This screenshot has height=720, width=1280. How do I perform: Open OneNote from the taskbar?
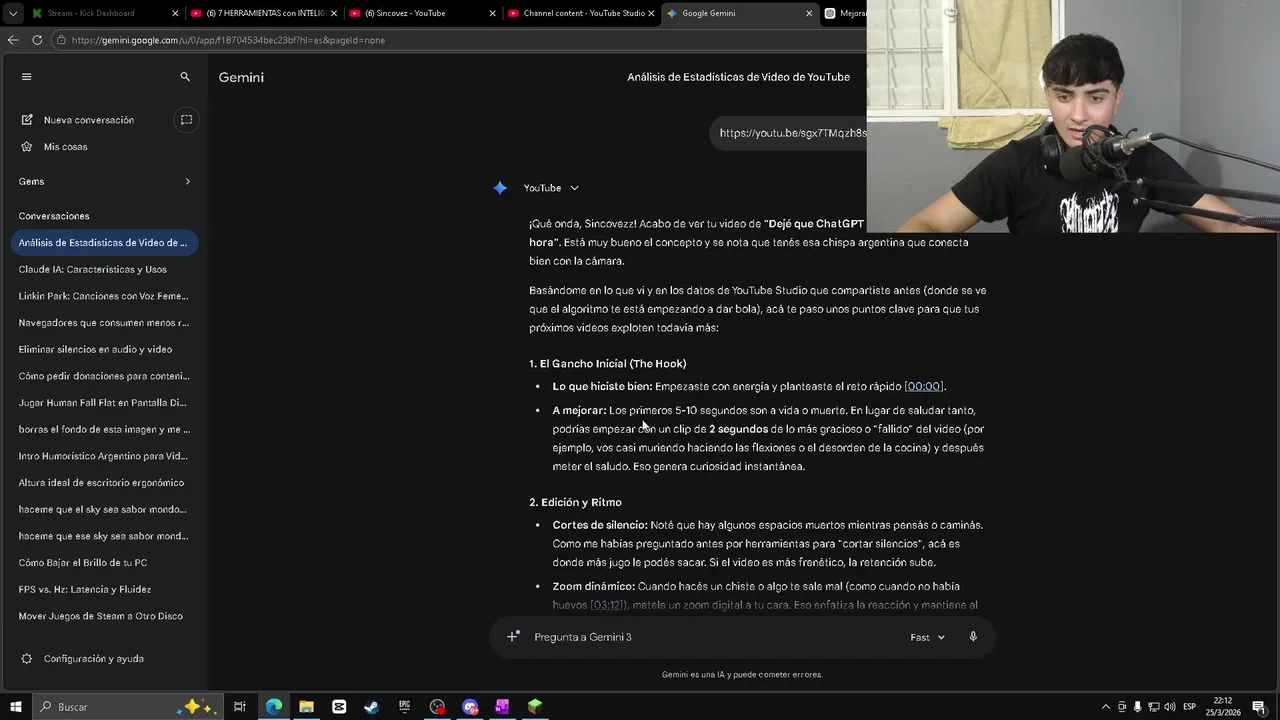click(502, 707)
